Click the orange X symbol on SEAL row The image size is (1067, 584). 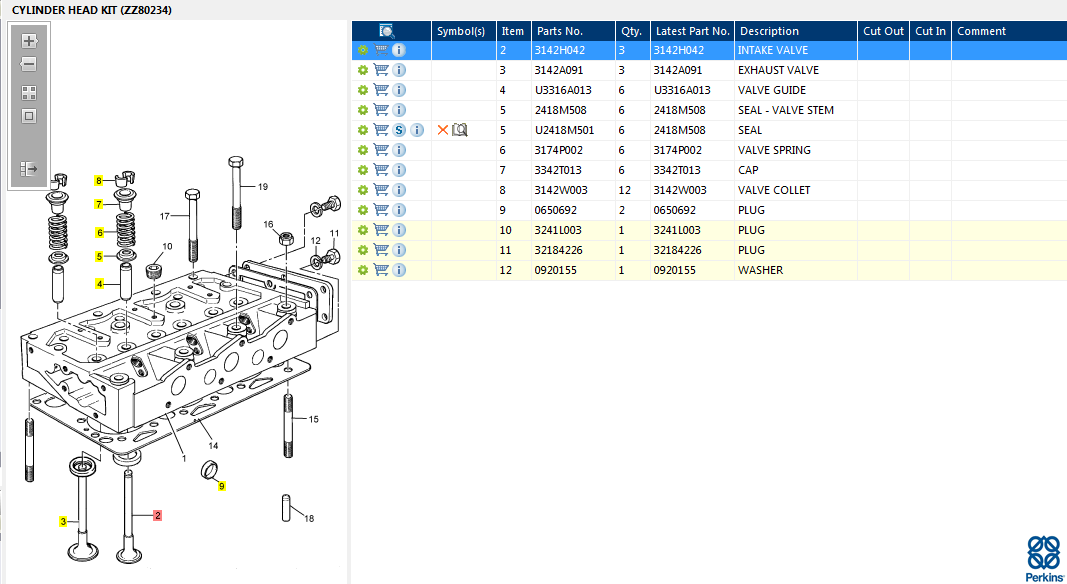coord(443,130)
